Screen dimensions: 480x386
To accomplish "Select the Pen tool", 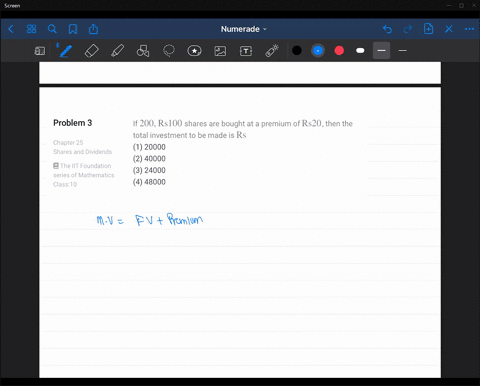I will (65, 51).
